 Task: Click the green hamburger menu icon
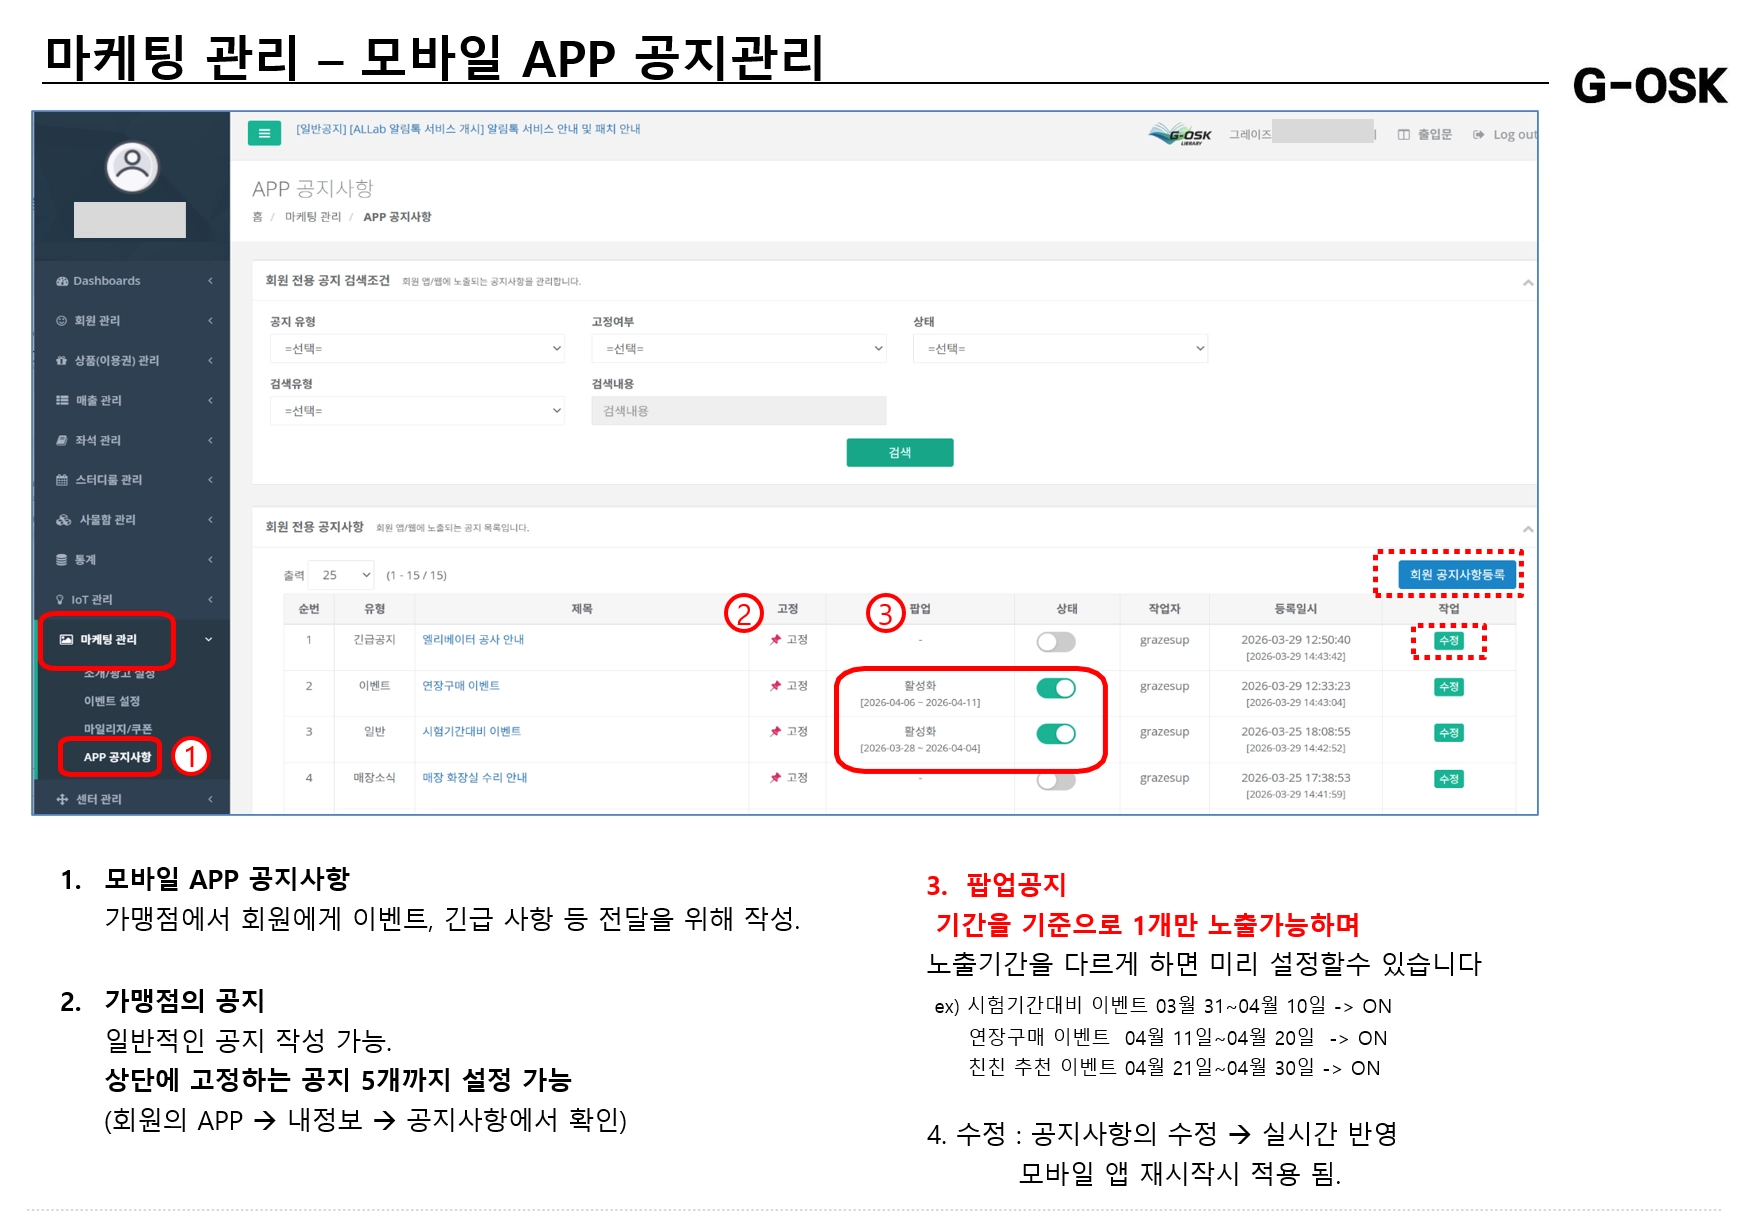point(264,133)
